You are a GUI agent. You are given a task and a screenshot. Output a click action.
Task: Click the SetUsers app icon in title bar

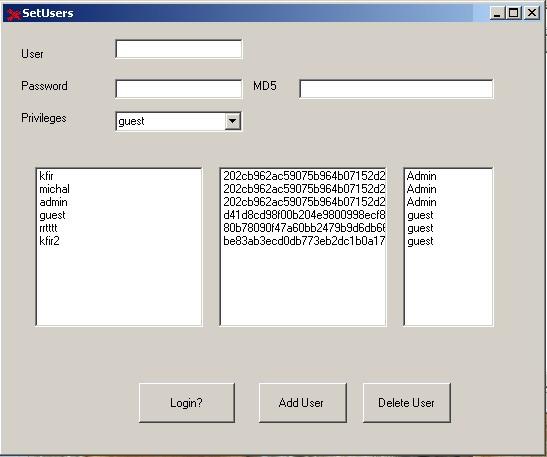coord(13,14)
